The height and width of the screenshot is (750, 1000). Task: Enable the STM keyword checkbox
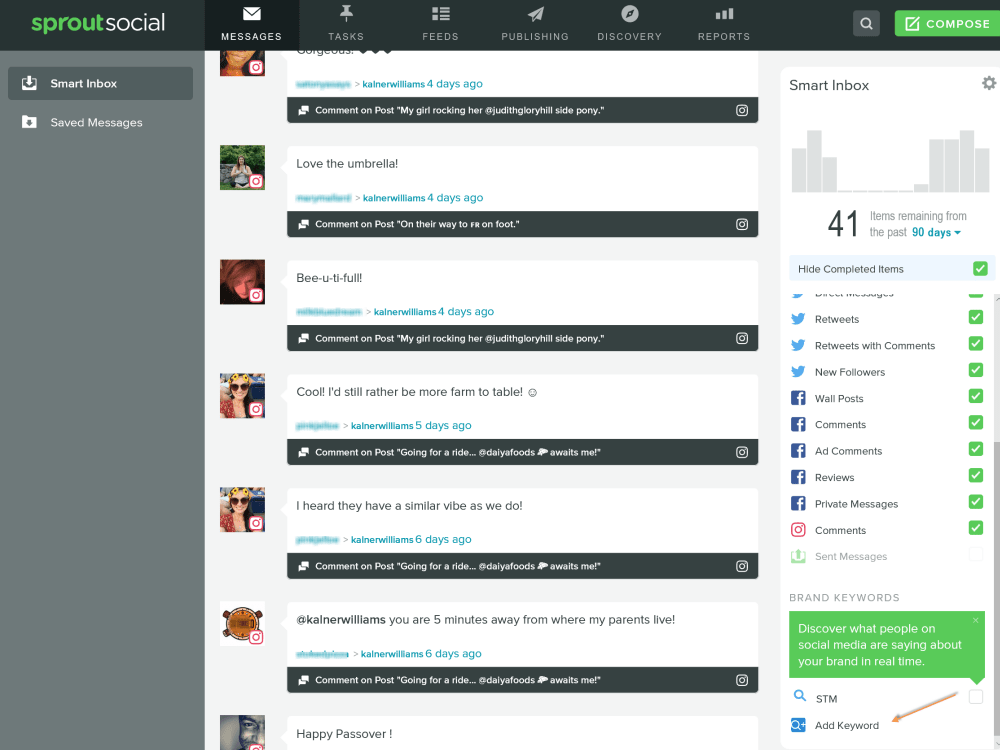click(x=976, y=697)
